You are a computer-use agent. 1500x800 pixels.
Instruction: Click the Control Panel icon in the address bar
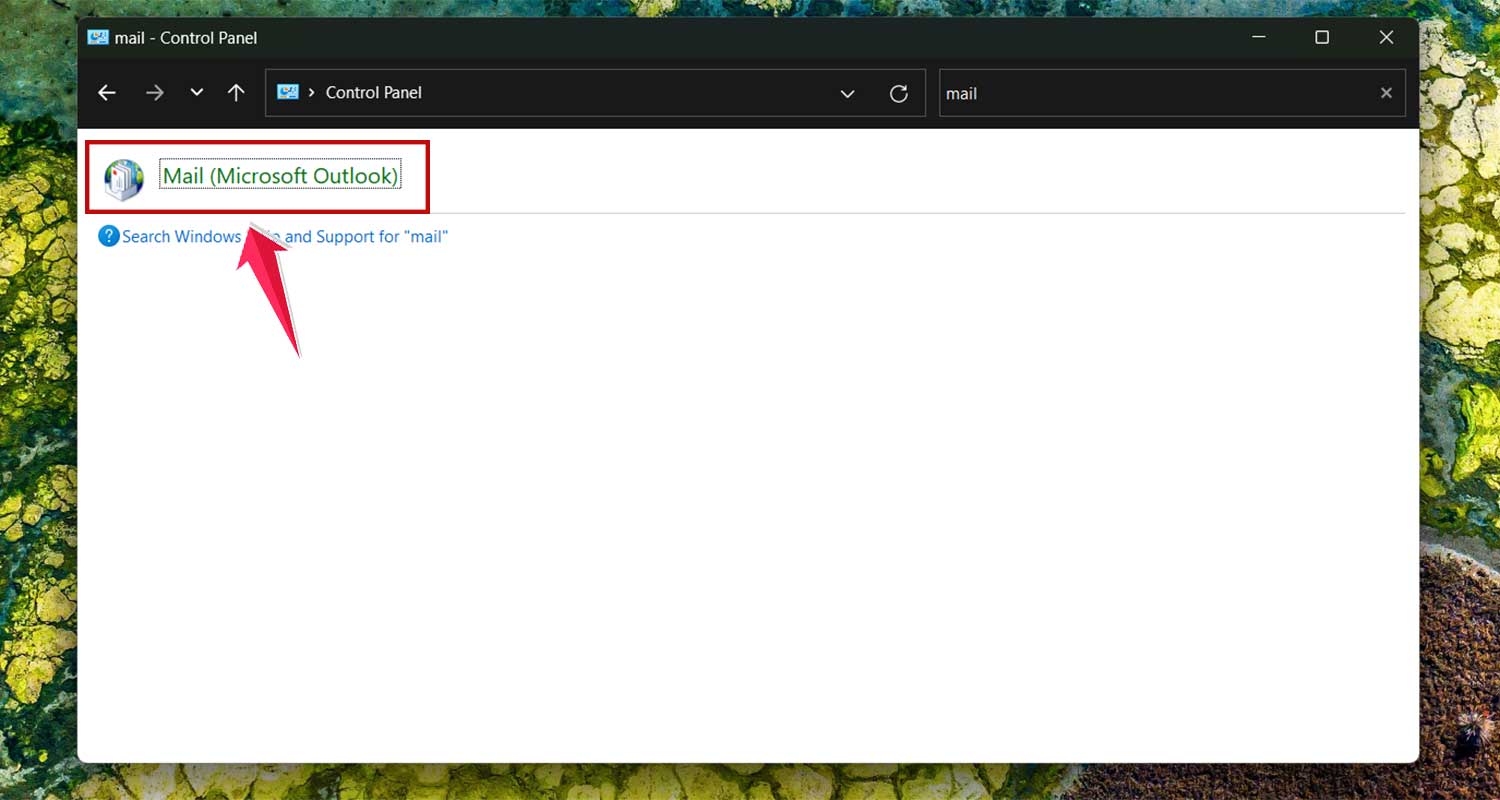click(288, 92)
